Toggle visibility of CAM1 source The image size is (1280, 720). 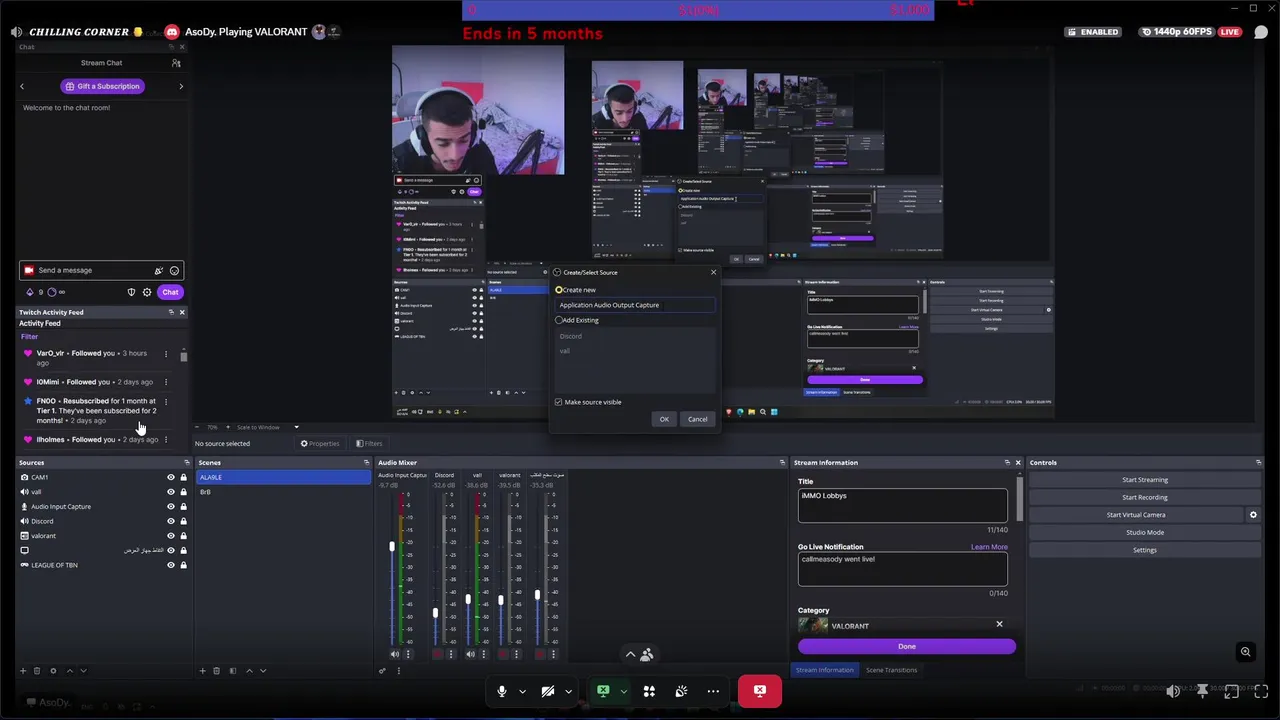click(171, 477)
